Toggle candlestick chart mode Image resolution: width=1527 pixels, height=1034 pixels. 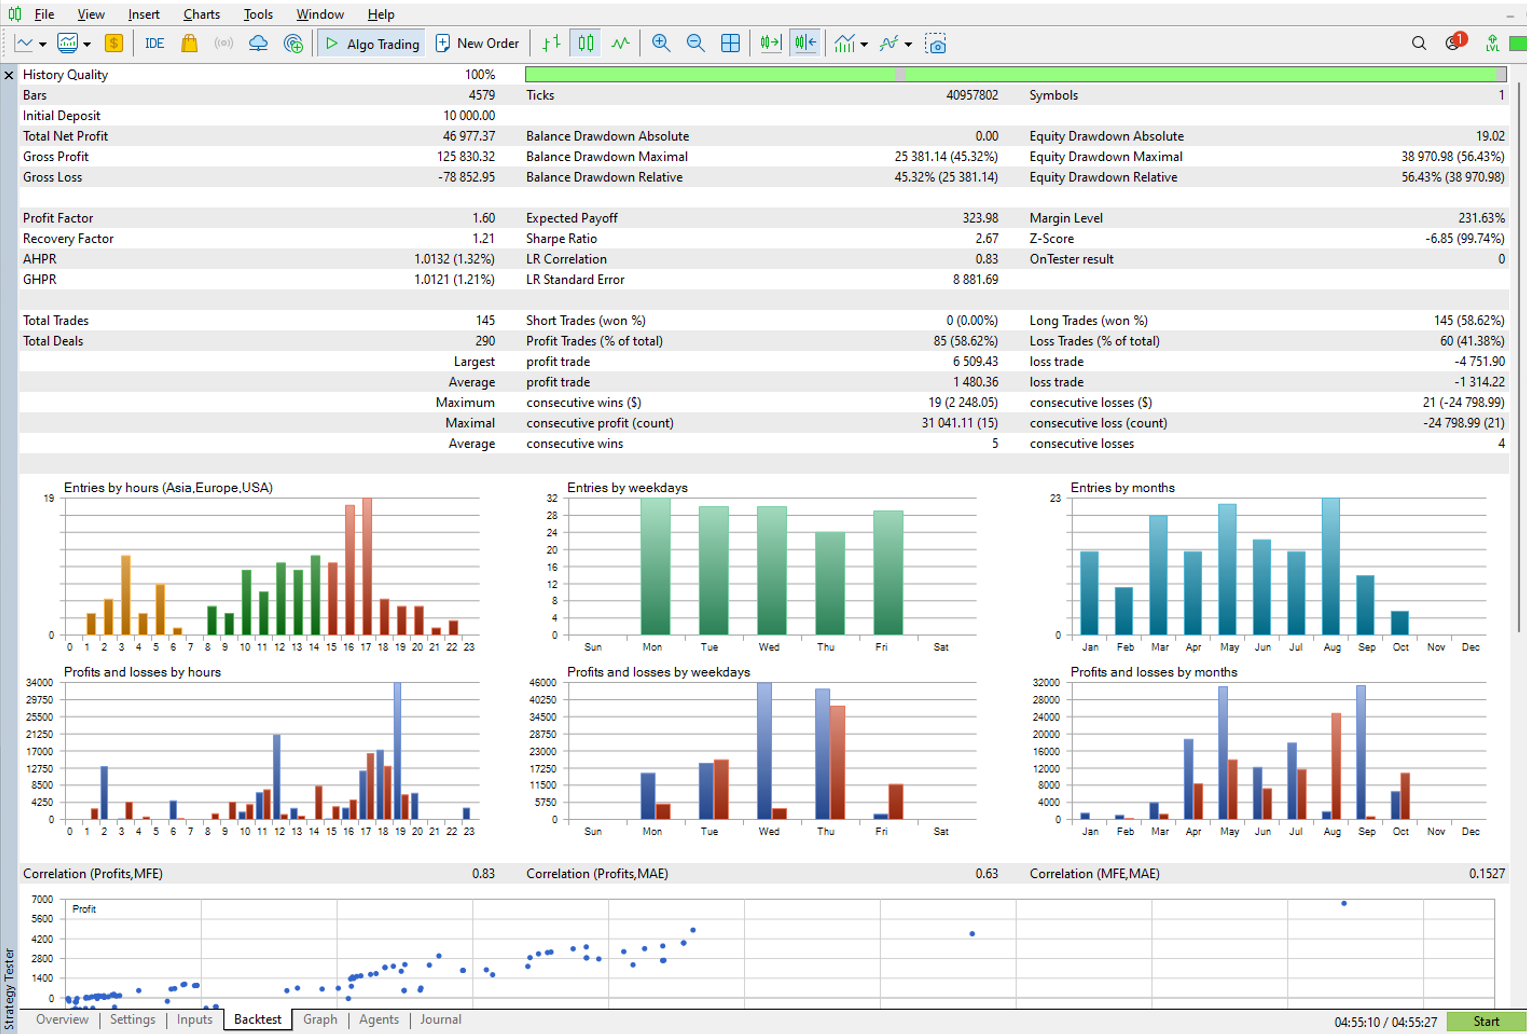pos(586,43)
